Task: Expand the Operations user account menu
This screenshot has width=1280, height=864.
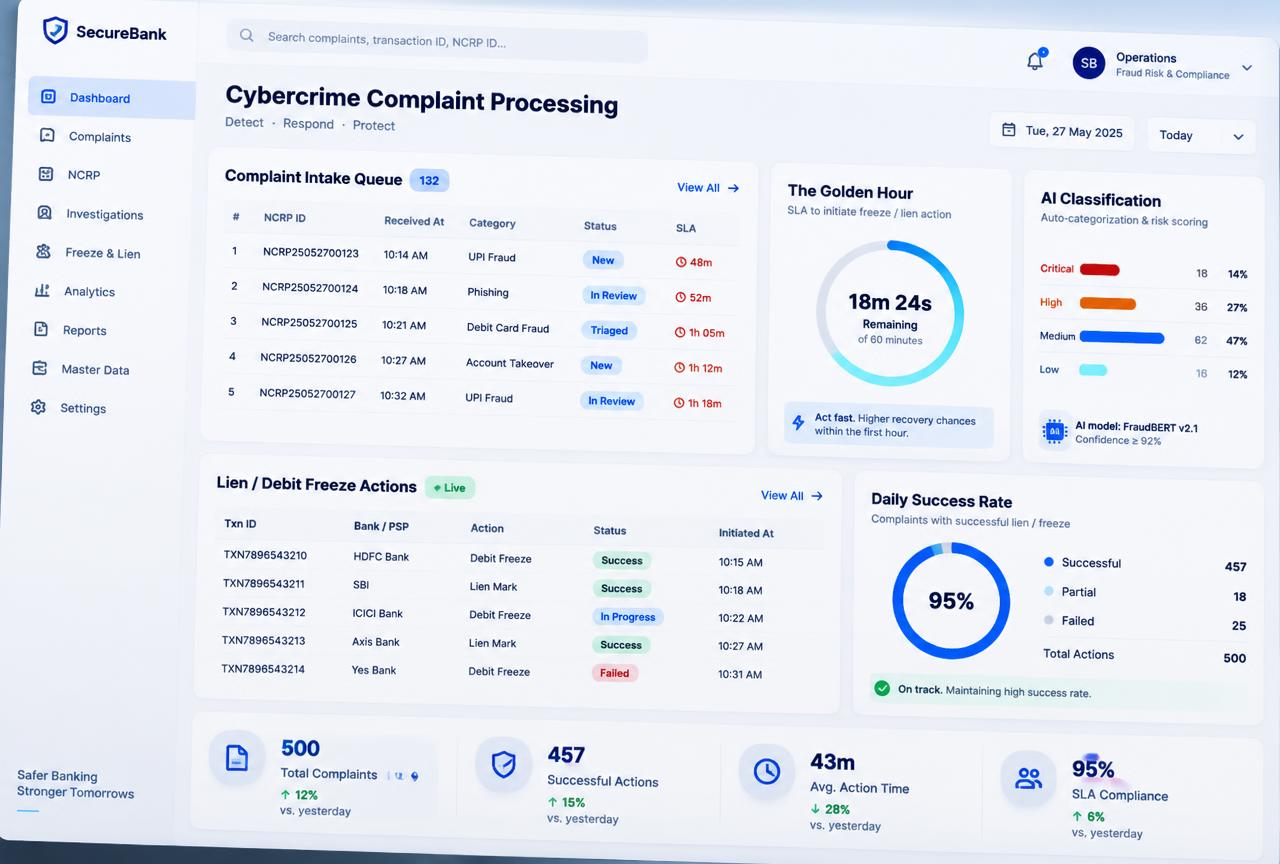Action: 1247,68
